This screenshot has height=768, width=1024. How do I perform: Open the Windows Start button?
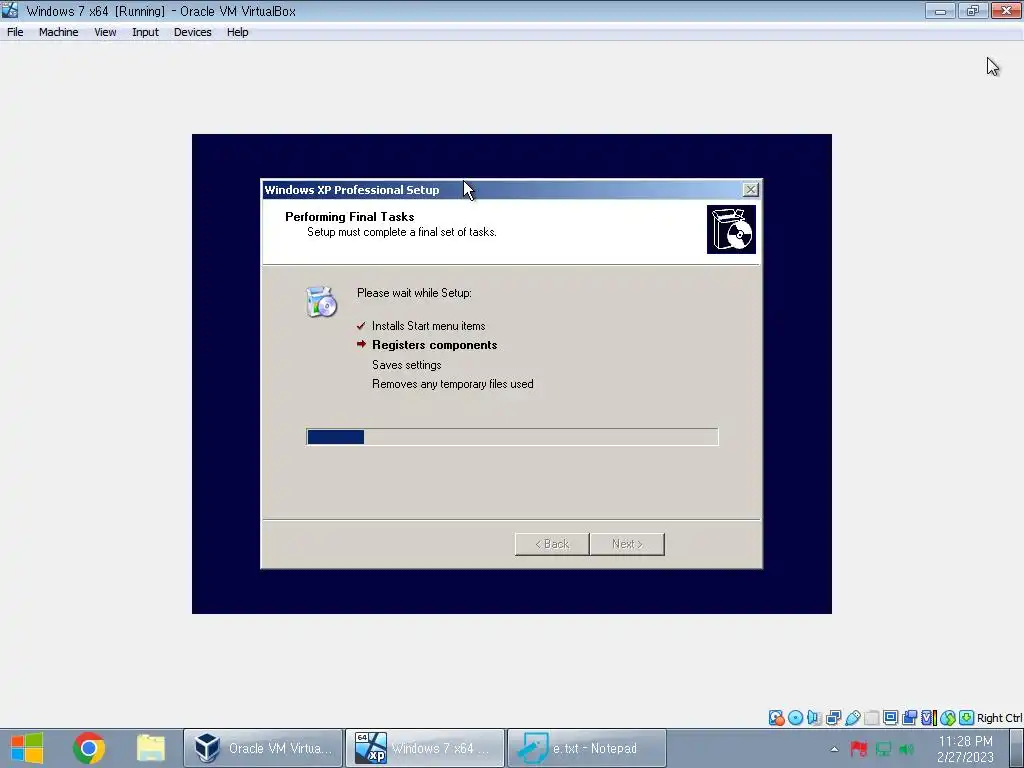27,748
